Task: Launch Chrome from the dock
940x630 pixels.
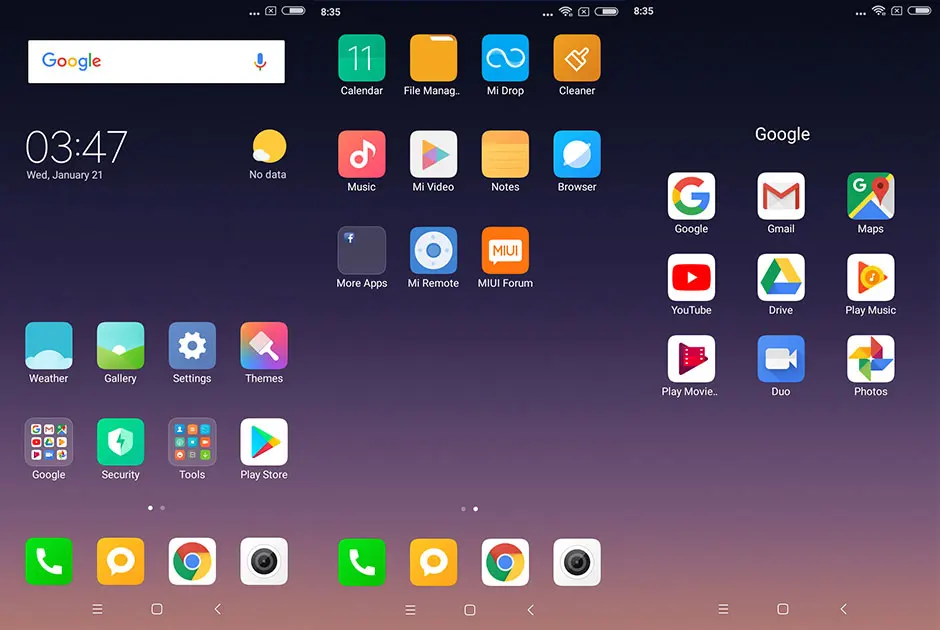Action: tap(191, 562)
